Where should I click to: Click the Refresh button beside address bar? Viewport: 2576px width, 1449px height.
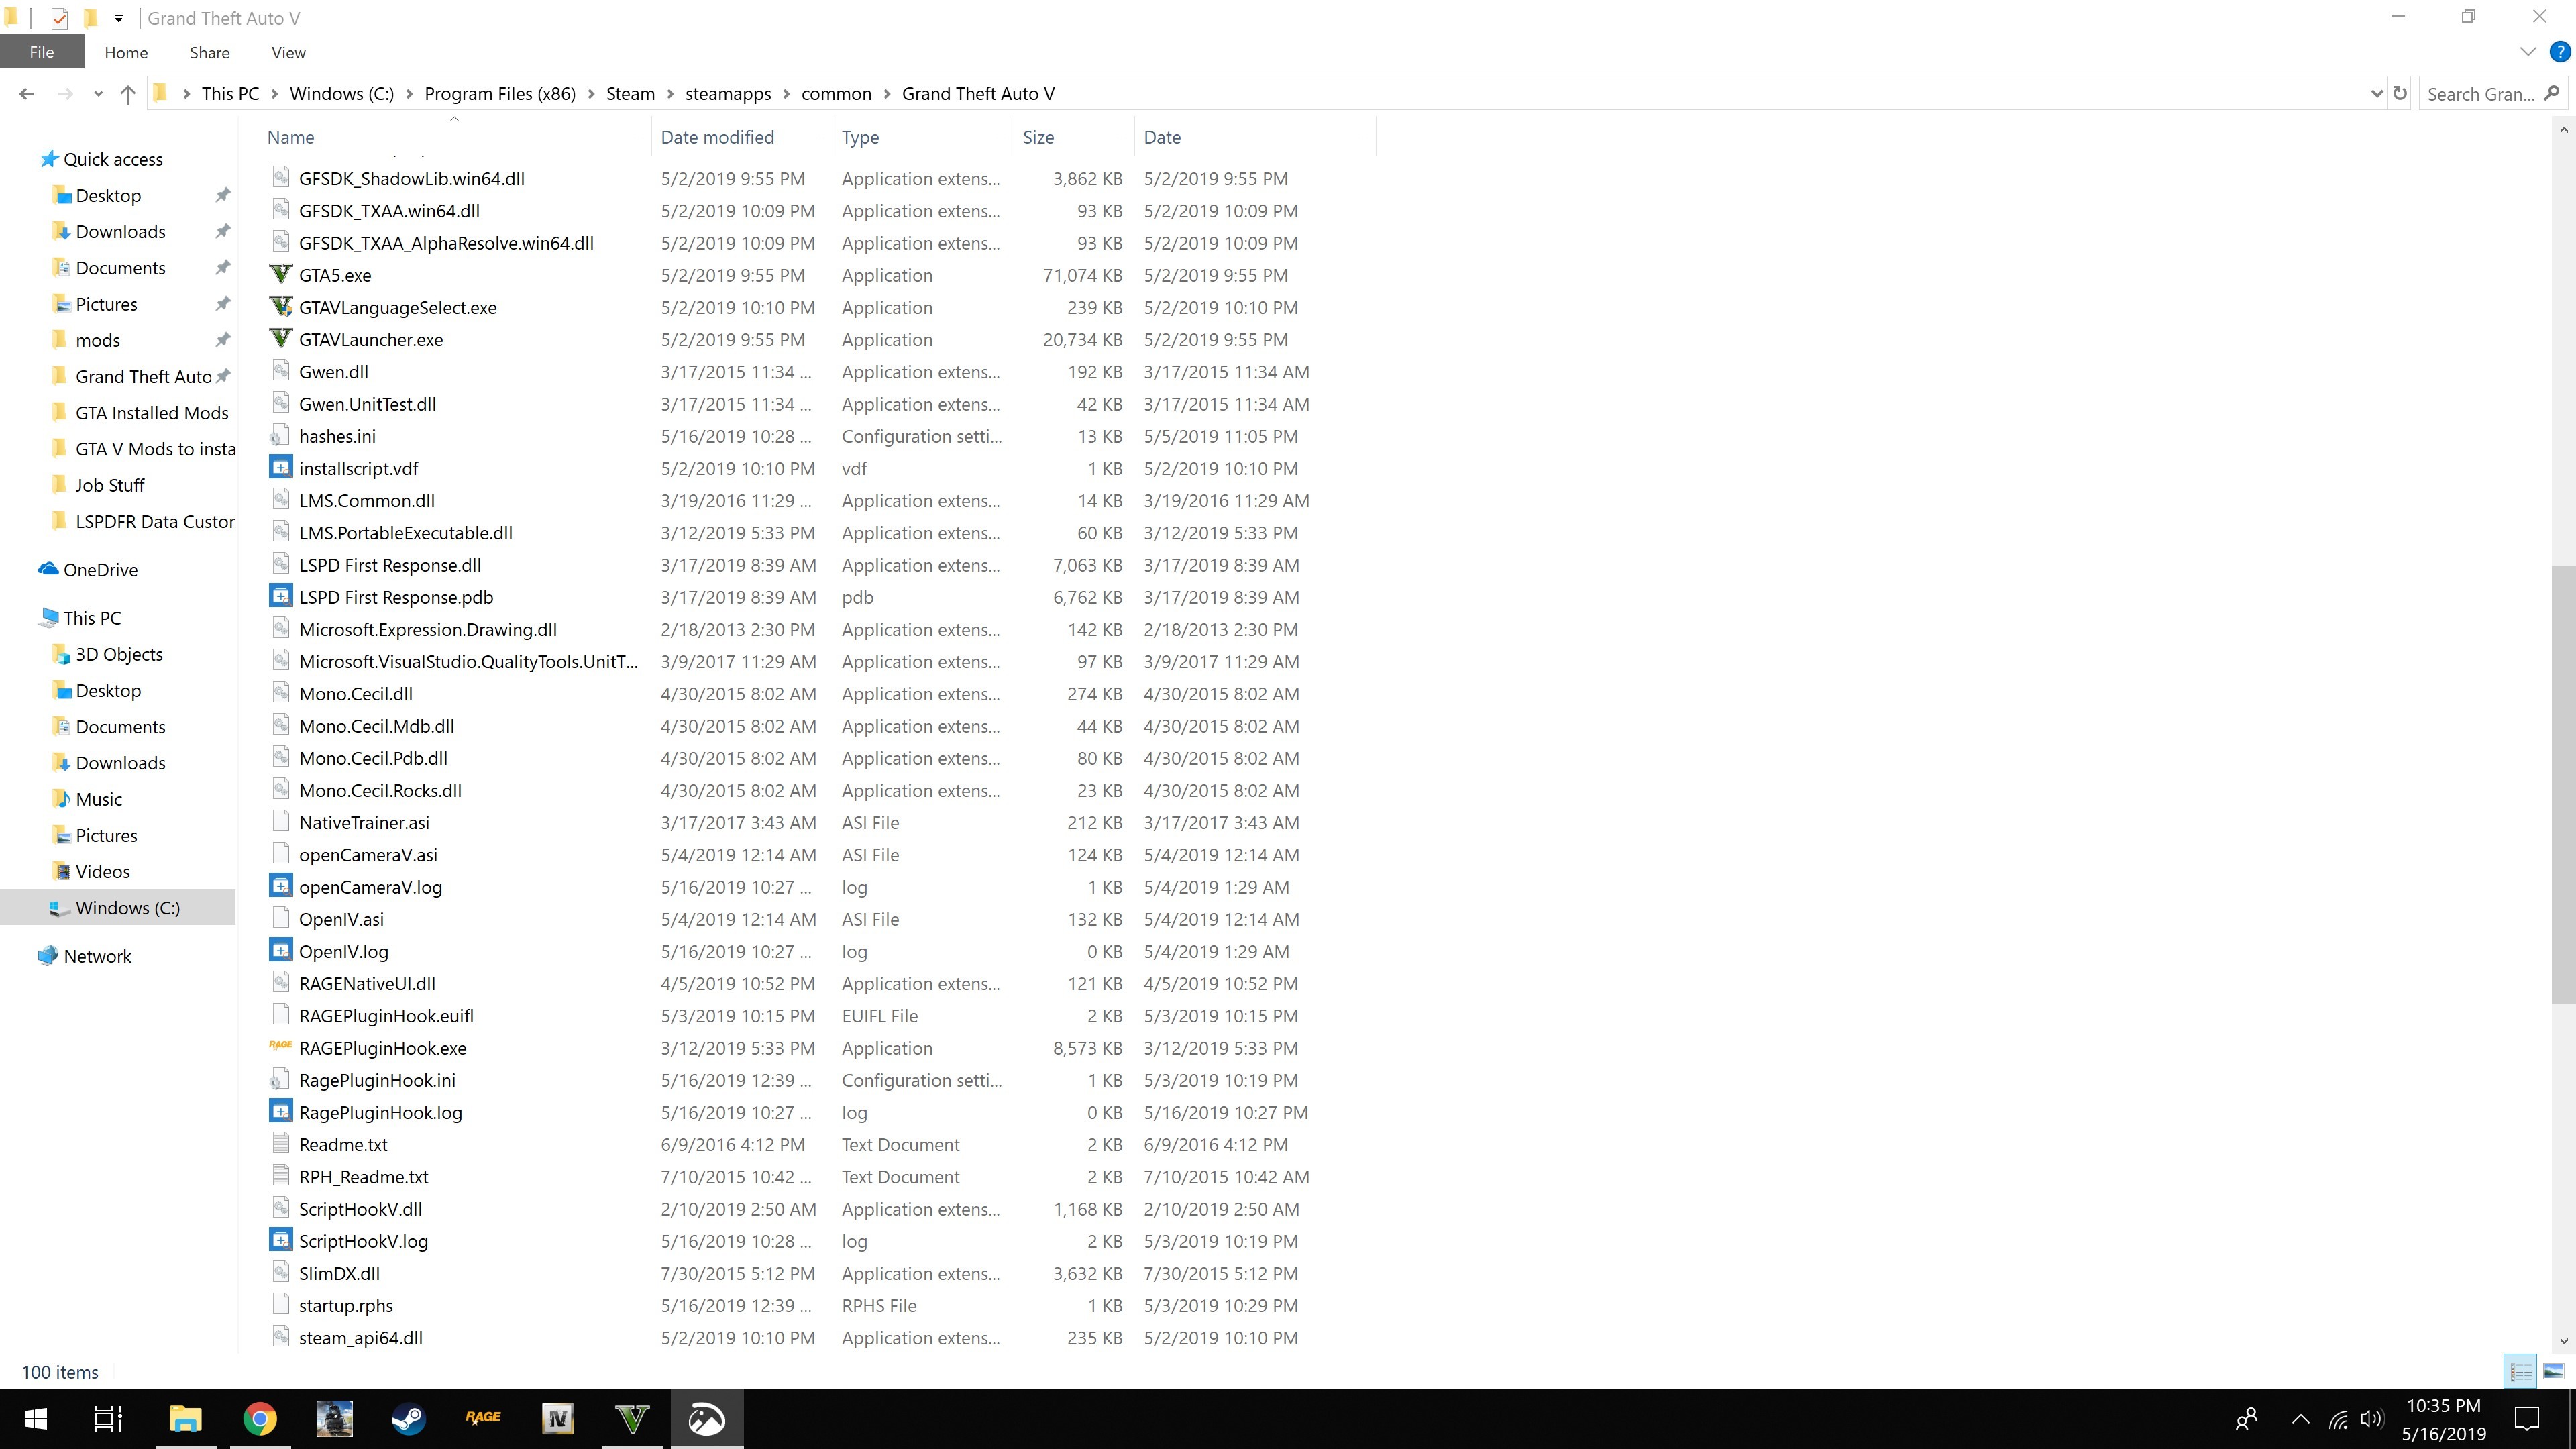[x=2400, y=93]
